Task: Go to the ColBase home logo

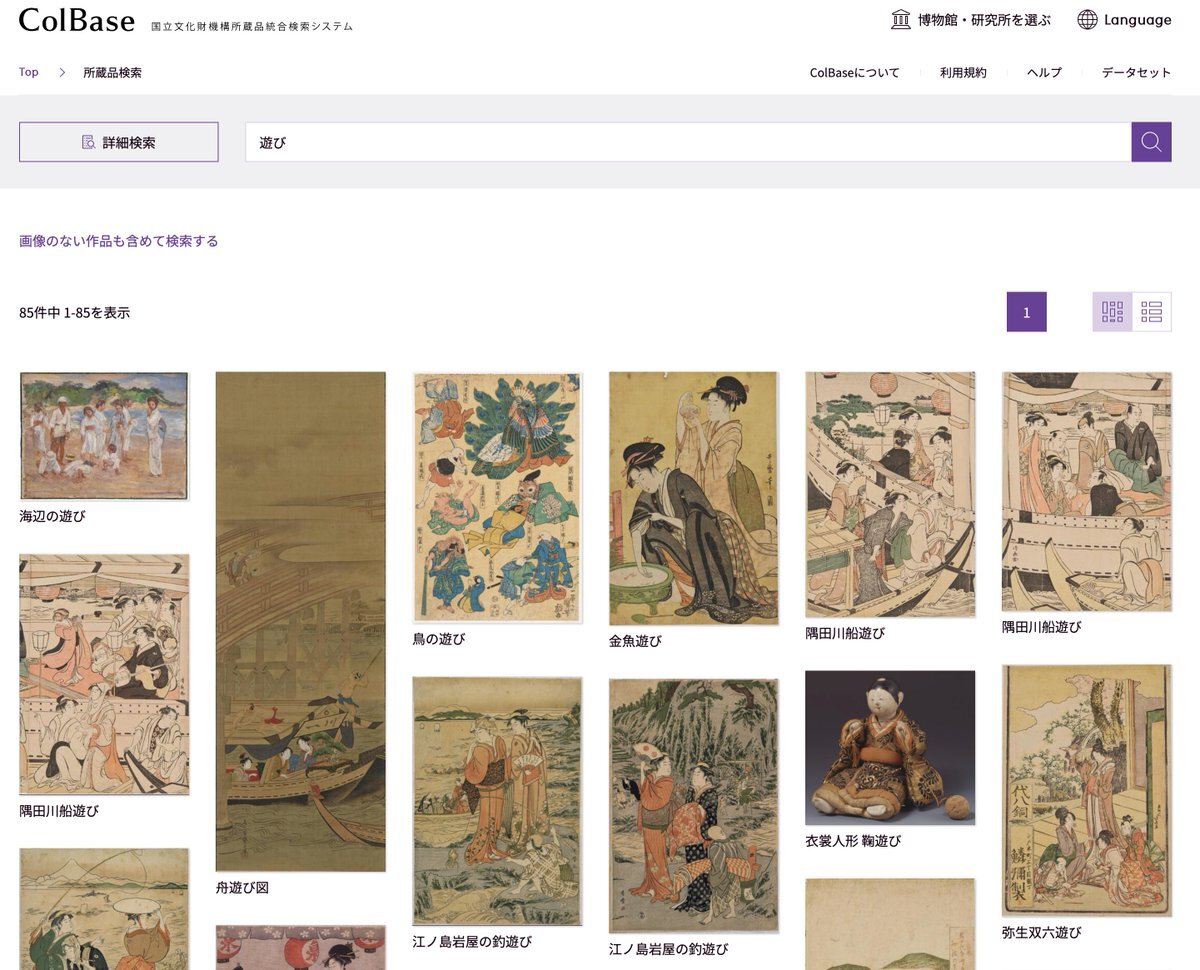Action: (x=76, y=20)
